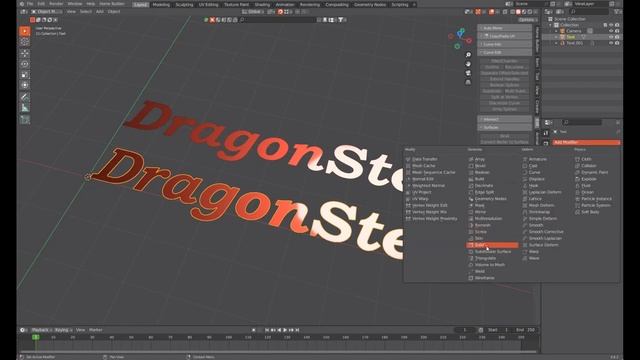Screen dimensions: 640x360
Task: Open the Object Mode dropdown
Action: point(48,12)
